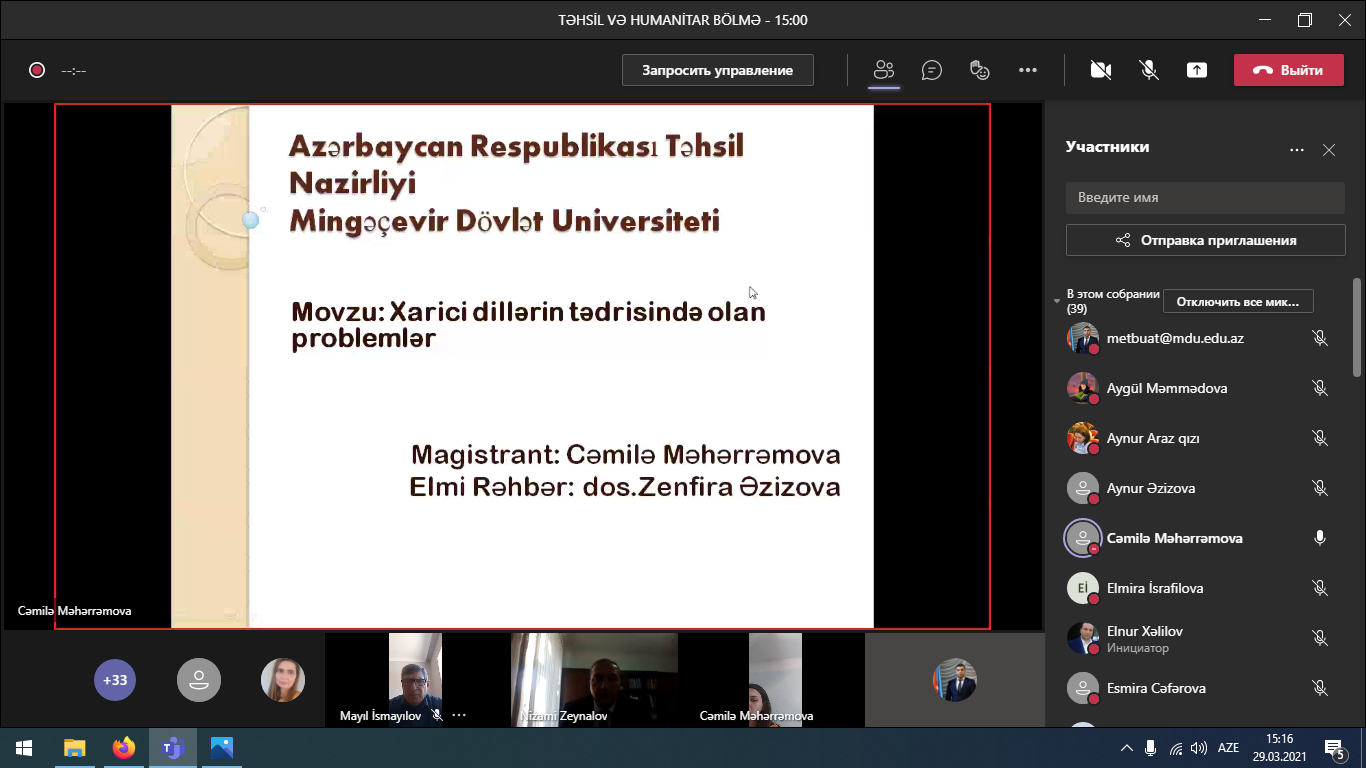1366x768 pixels.
Task: Click the raise hand reactions icon
Action: point(980,70)
